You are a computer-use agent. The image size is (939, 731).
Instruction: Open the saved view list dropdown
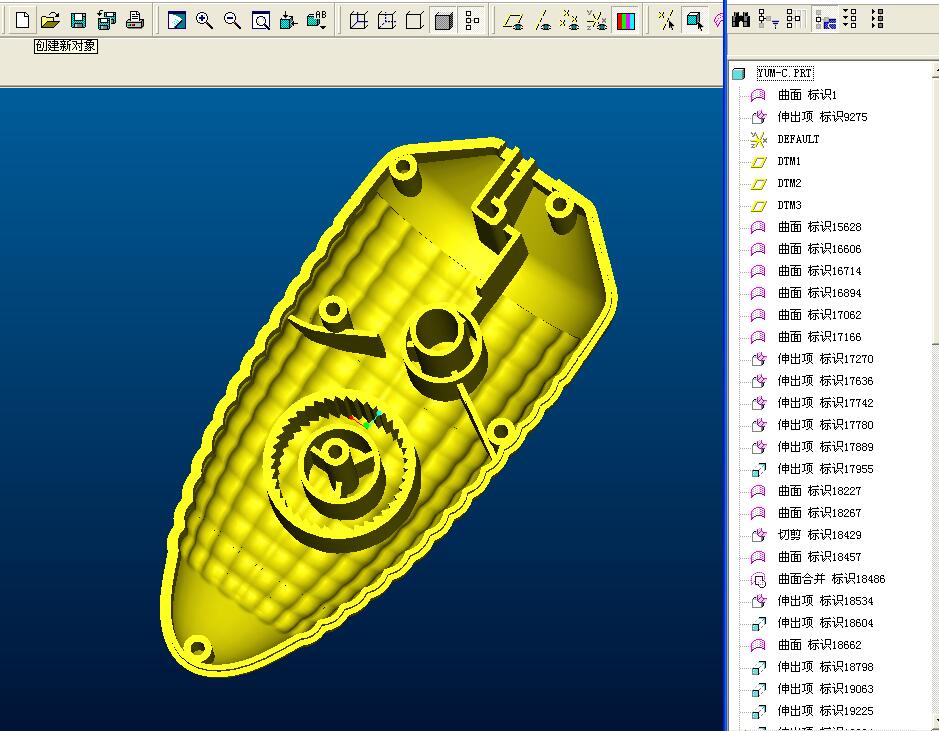tap(317, 20)
